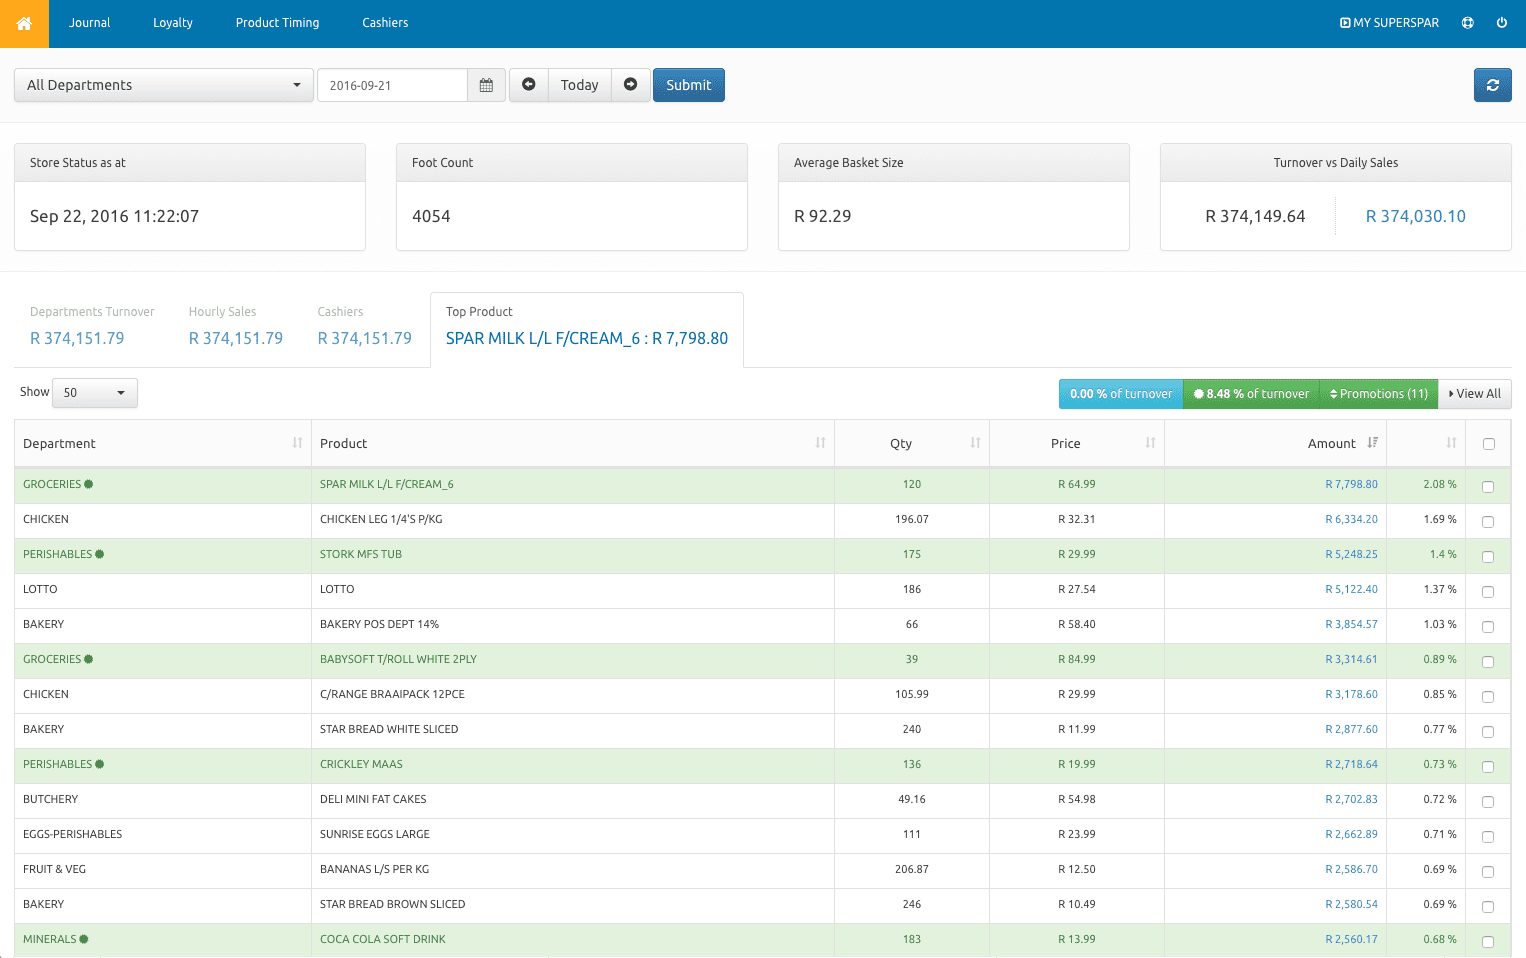Sort by the percentage column
This screenshot has height=958, width=1526.
(1426, 443)
